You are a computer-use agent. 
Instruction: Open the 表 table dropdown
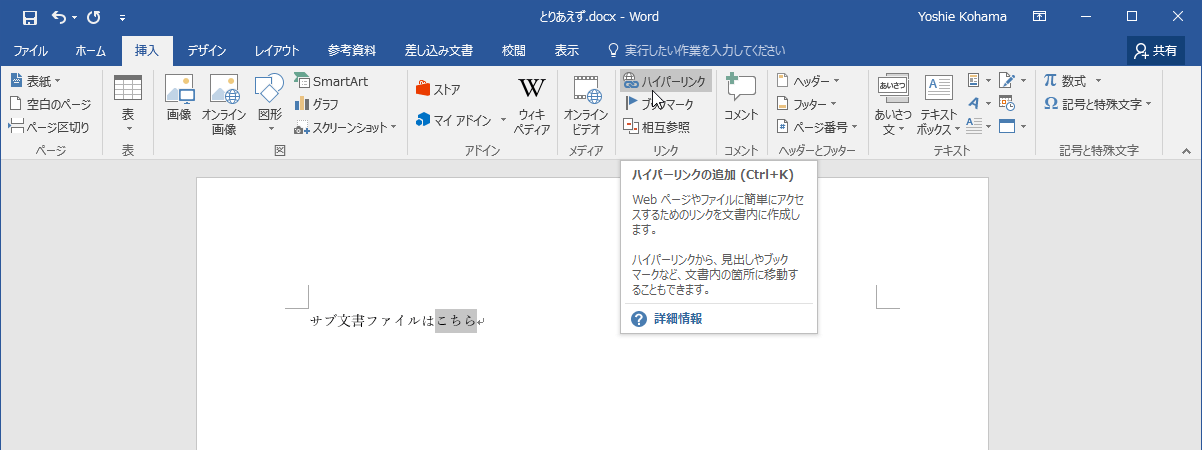click(x=128, y=104)
